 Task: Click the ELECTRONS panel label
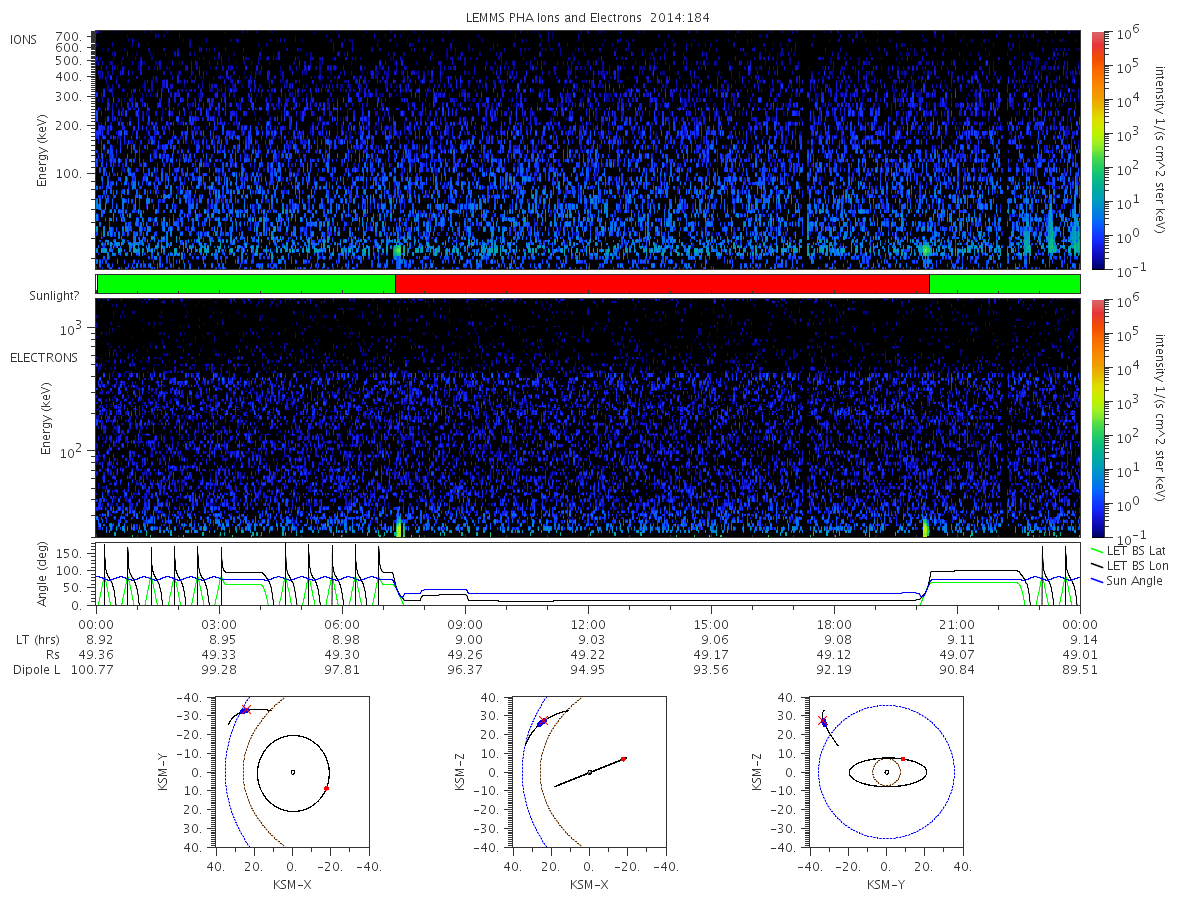(44, 358)
